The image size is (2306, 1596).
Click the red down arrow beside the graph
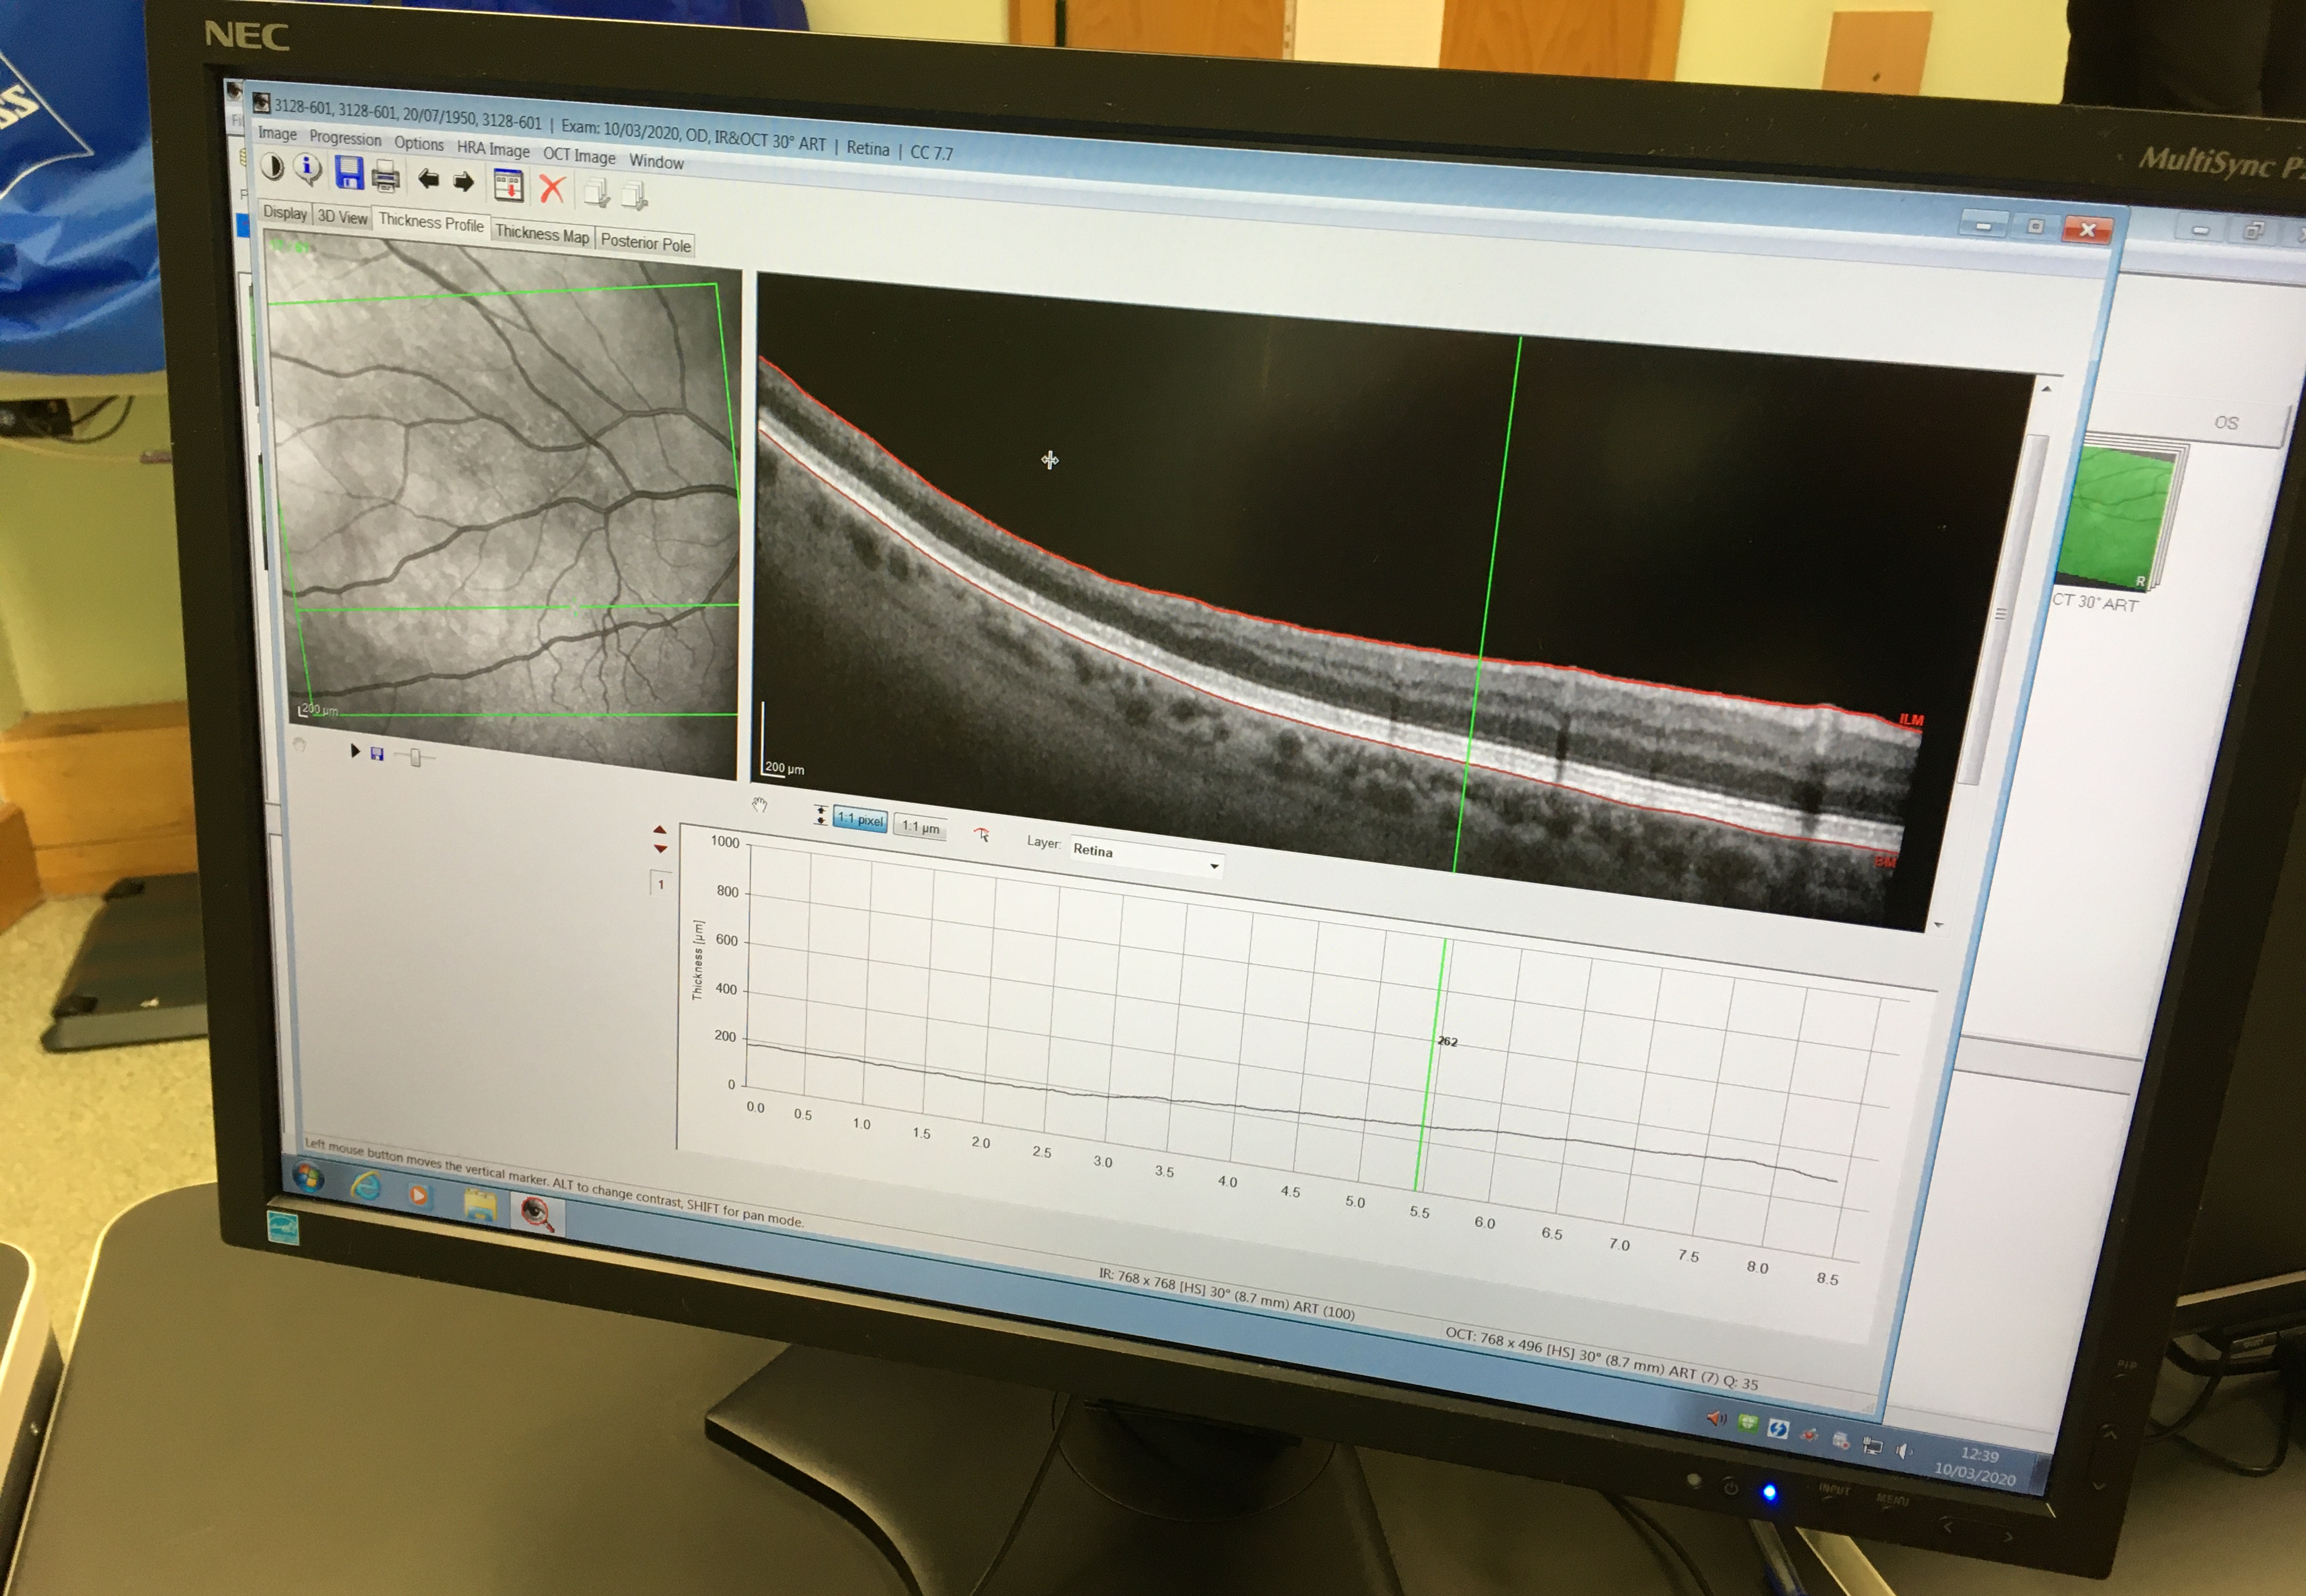[660, 848]
